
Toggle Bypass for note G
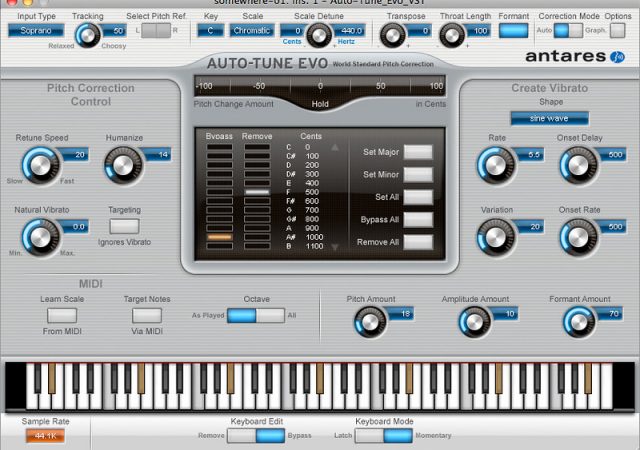[x=220, y=210]
